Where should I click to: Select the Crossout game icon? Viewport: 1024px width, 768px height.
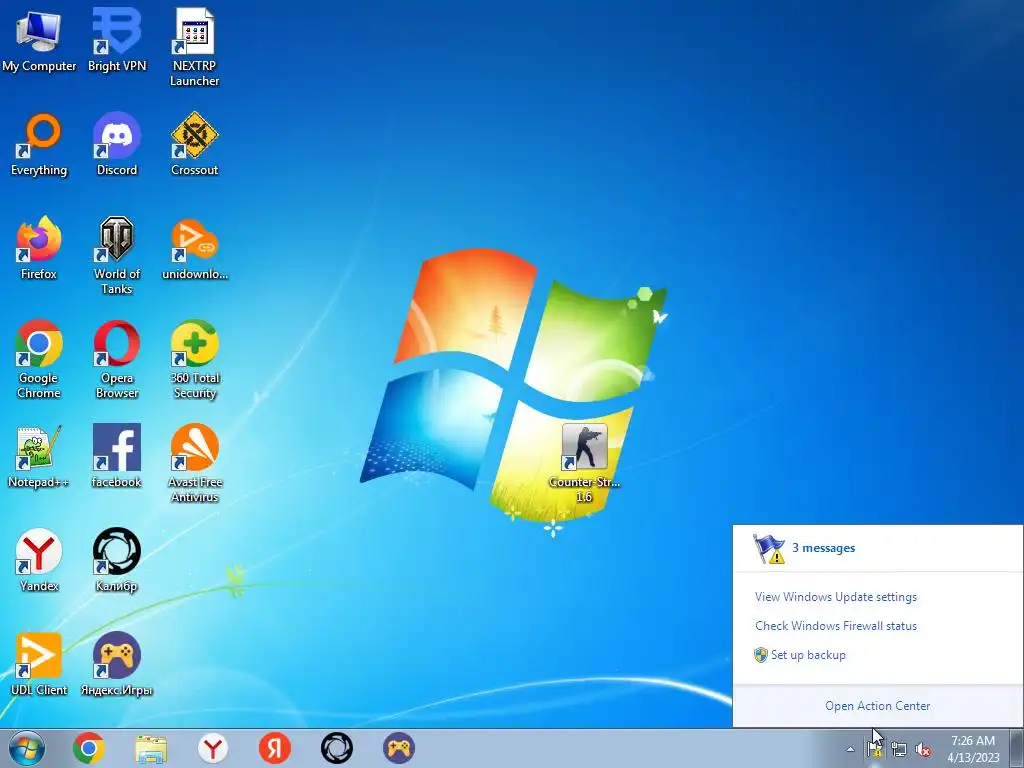coord(195,144)
